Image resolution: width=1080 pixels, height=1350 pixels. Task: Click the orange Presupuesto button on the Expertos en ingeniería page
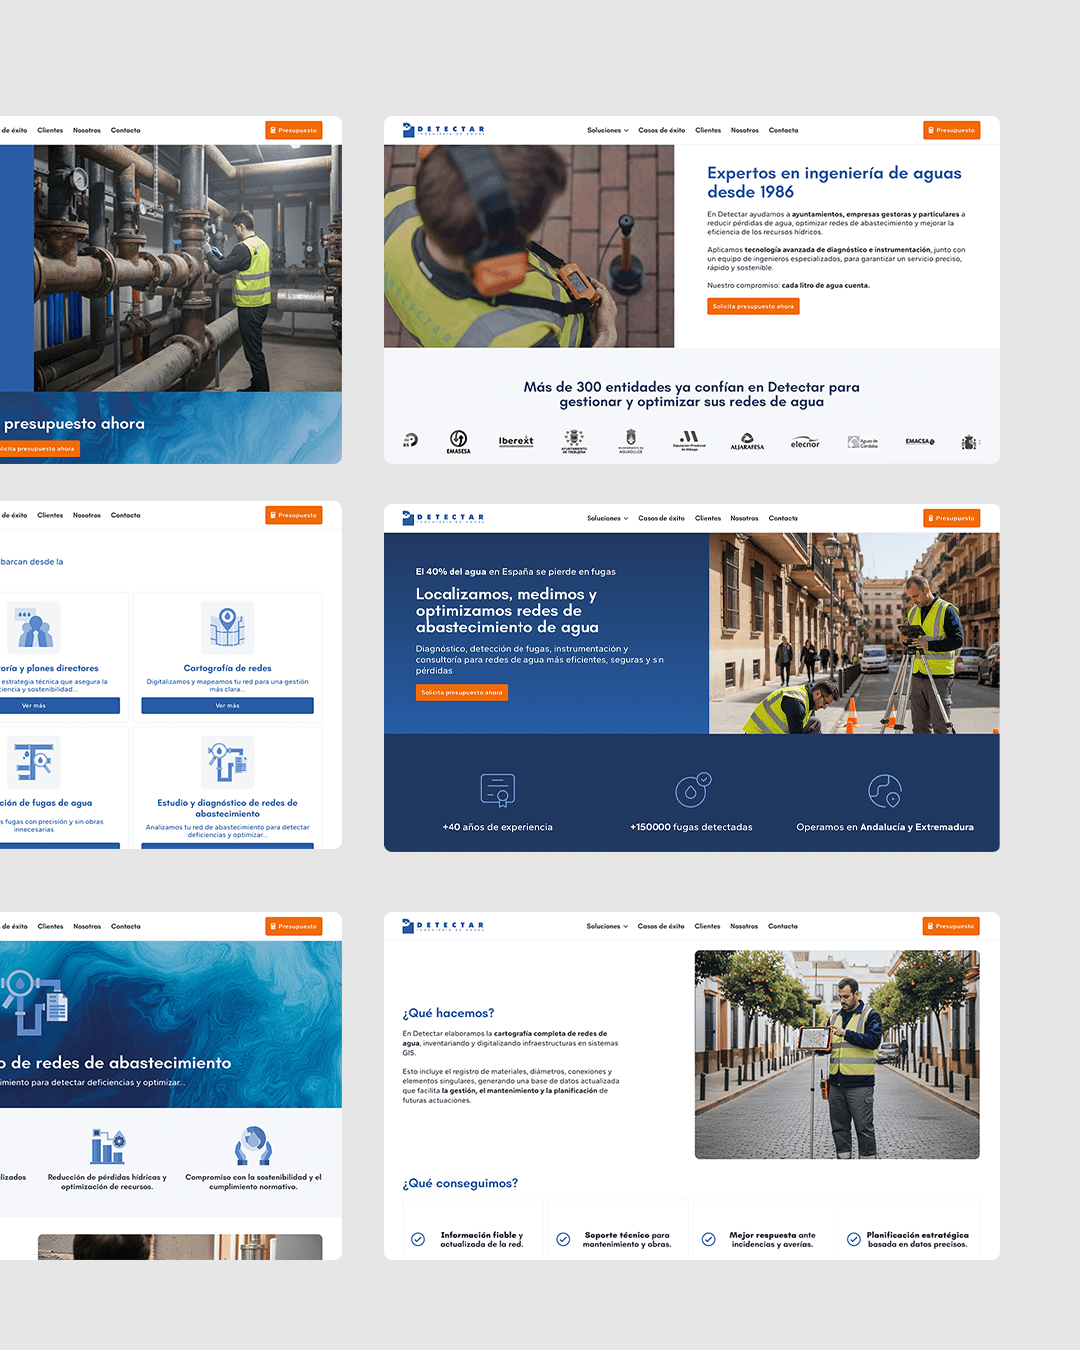pos(952,130)
